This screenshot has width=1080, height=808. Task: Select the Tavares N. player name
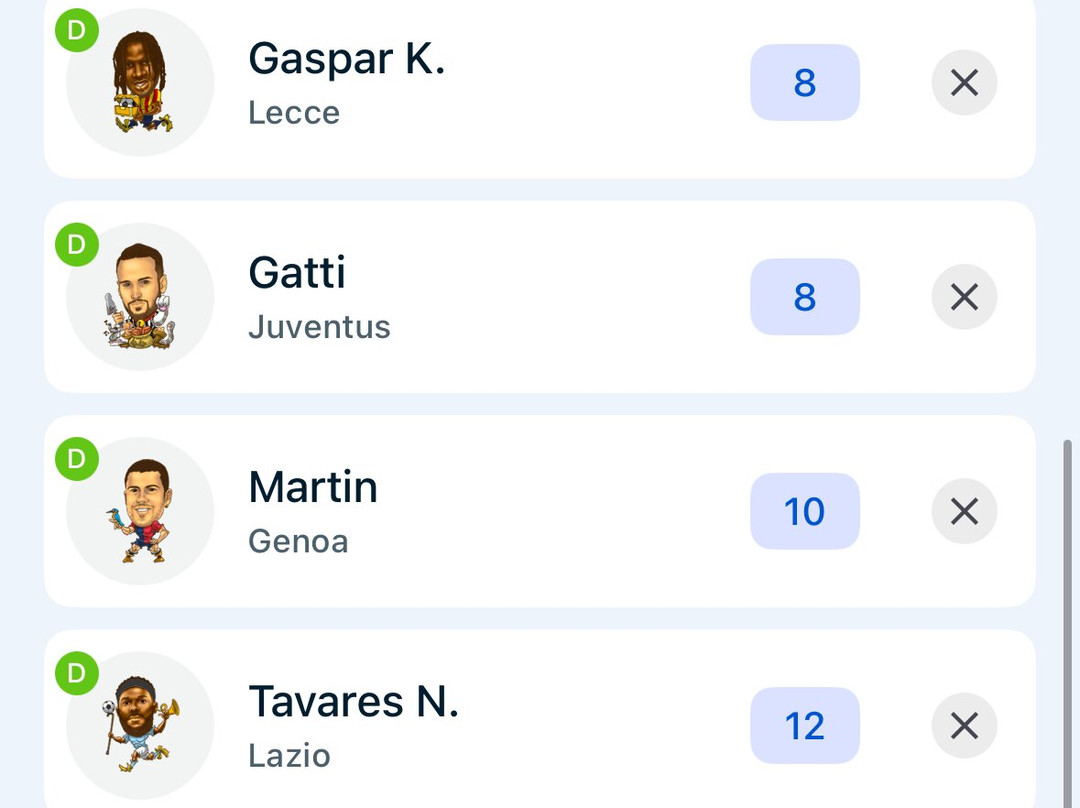353,702
